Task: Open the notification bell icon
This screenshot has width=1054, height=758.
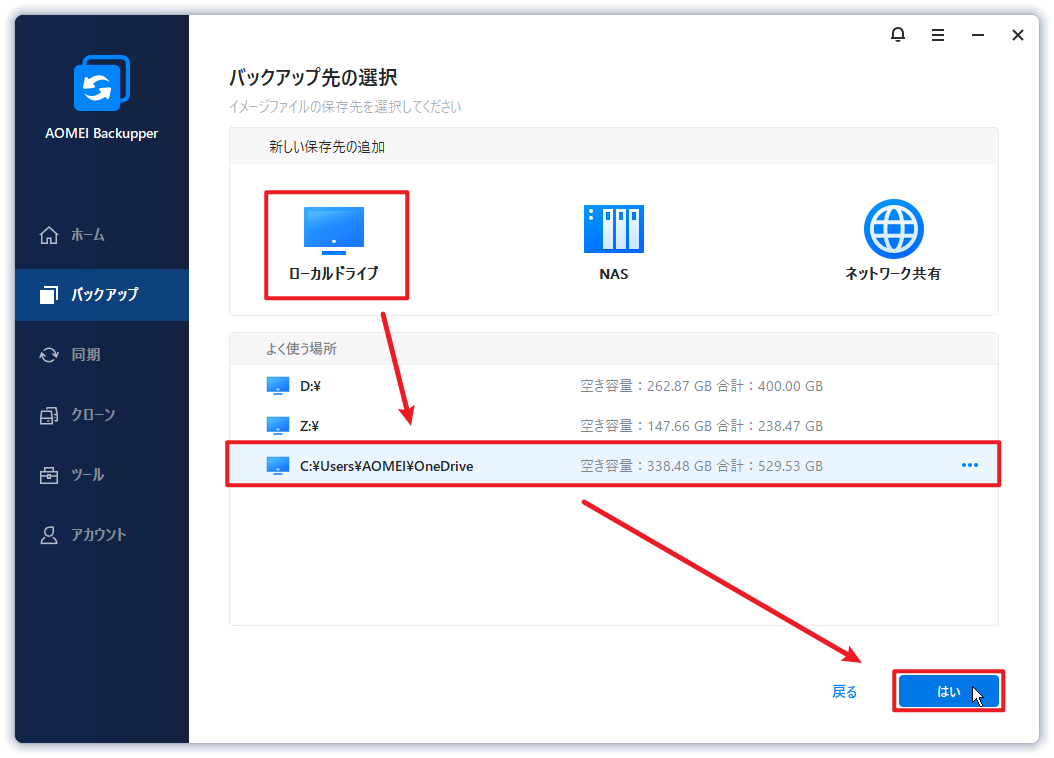Action: 897,34
